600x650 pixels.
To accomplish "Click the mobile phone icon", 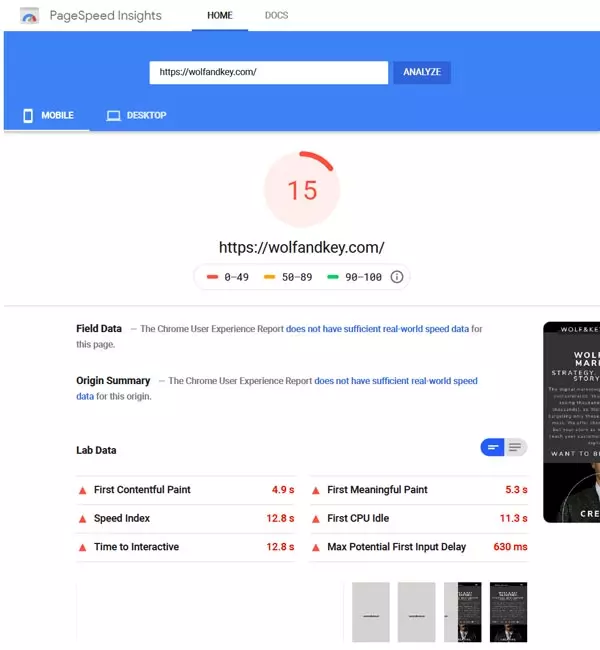I will click(x=28, y=116).
